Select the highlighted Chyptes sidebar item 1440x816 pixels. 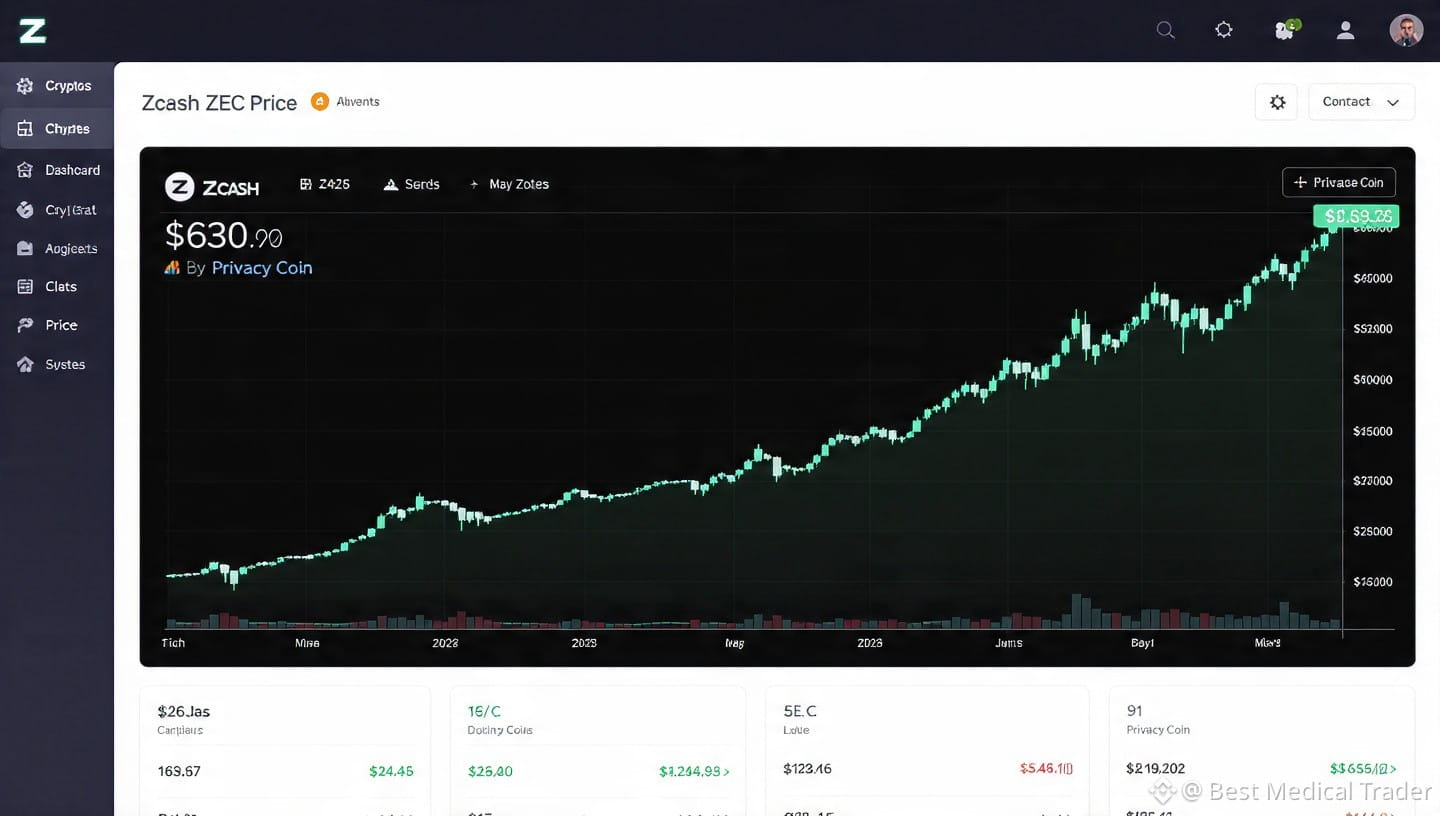[x=57, y=129]
